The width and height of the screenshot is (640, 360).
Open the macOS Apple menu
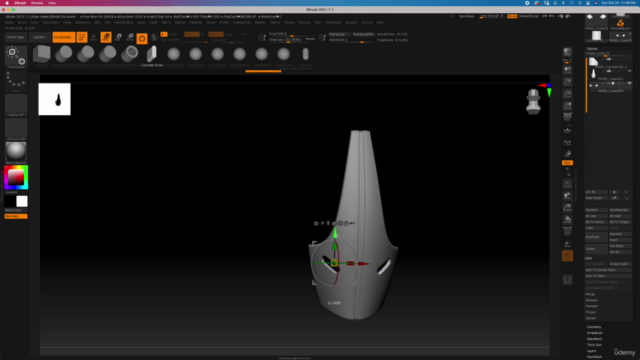[x=7, y=3]
